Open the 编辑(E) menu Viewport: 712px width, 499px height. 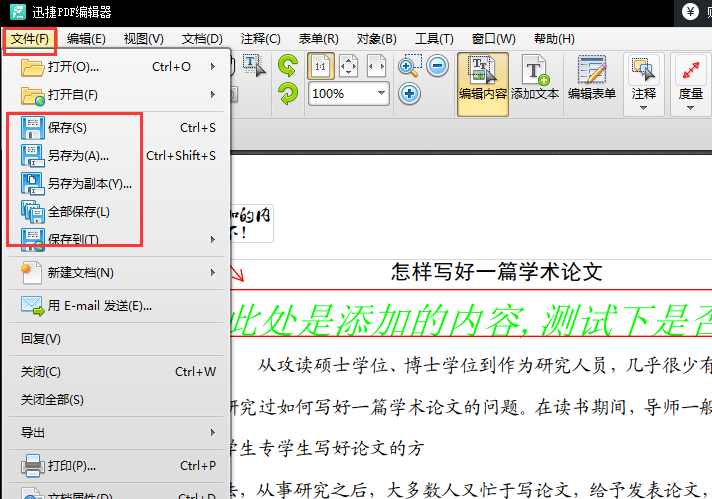point(86,39)
